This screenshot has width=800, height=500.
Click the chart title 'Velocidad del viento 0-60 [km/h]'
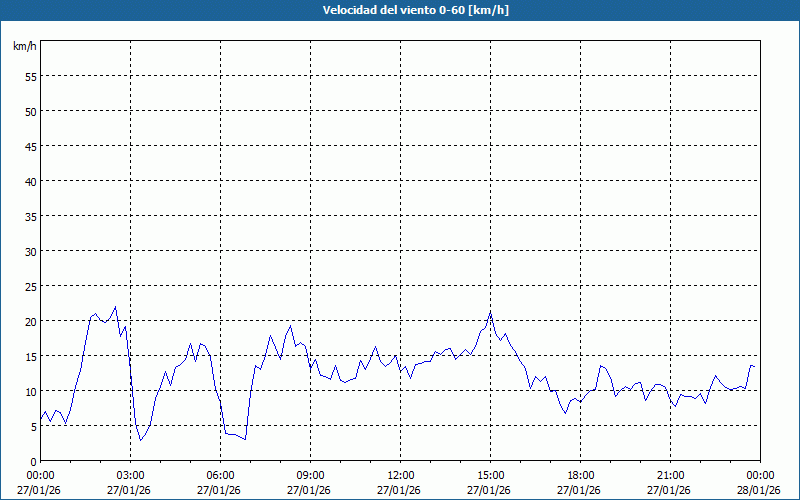click(400, 10)
